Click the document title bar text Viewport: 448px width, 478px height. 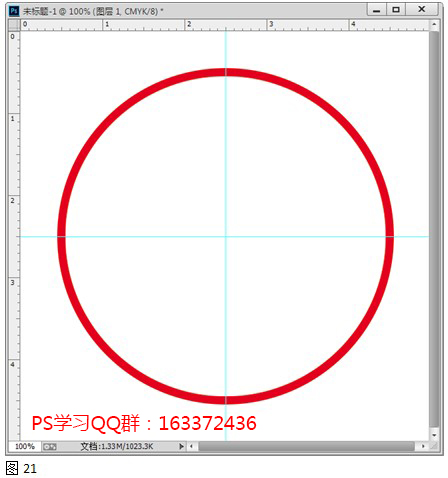93,11
